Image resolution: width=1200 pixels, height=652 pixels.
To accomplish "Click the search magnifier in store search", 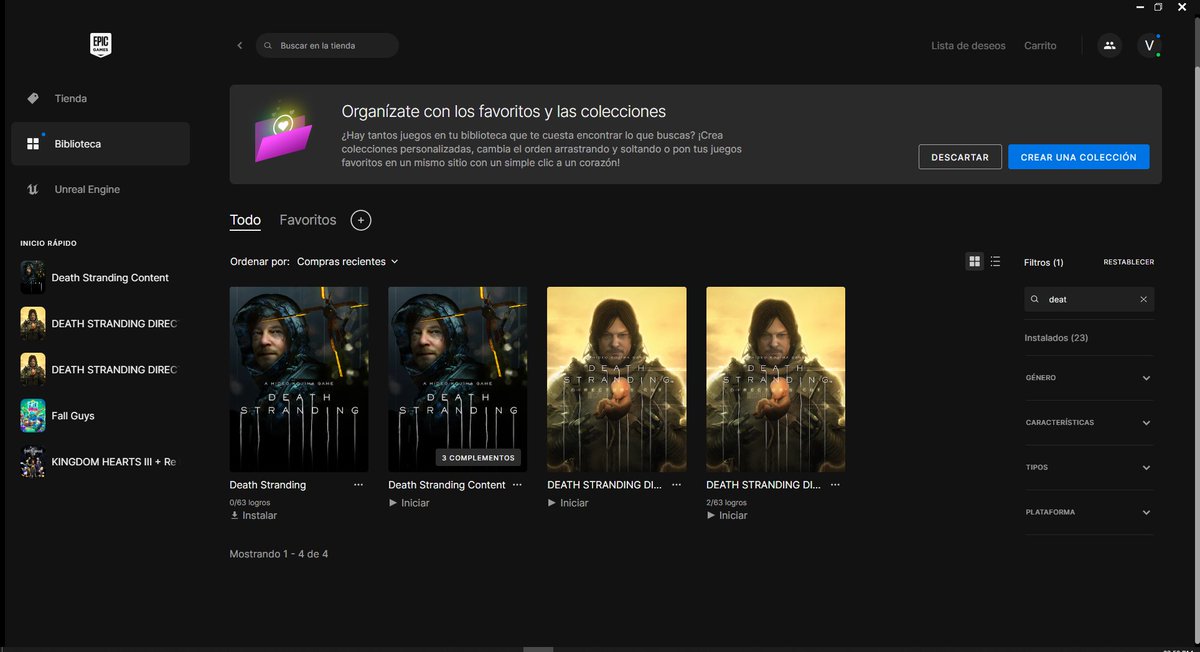I will point(268,46).
